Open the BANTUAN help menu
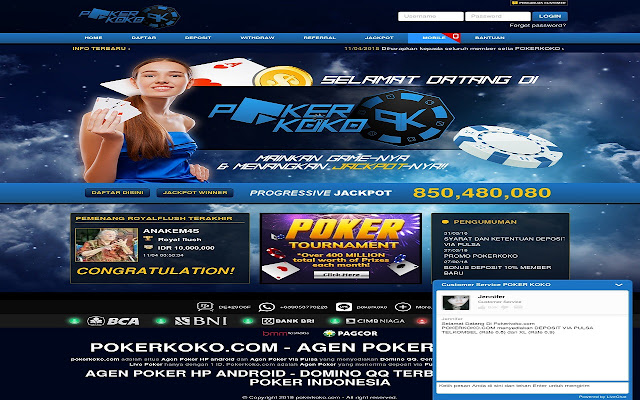 pyautogui.click(x=490, y=38)
